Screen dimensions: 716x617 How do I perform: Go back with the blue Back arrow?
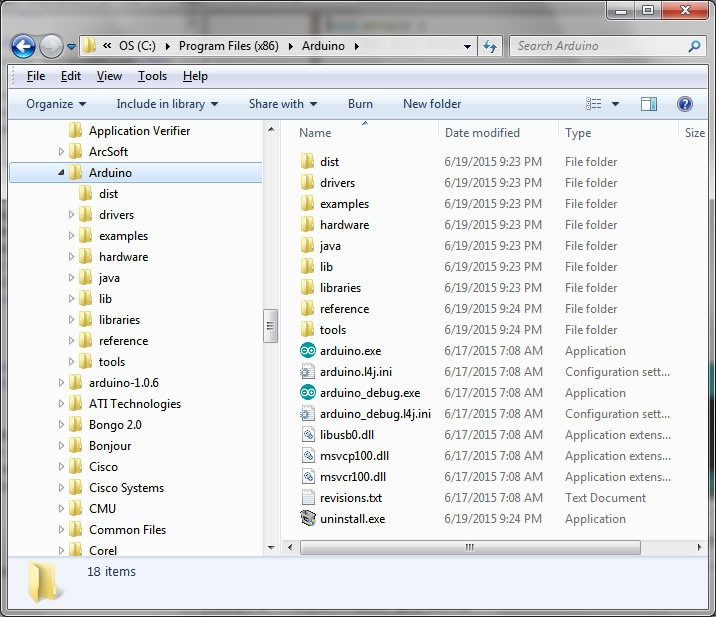coord(23,47)
